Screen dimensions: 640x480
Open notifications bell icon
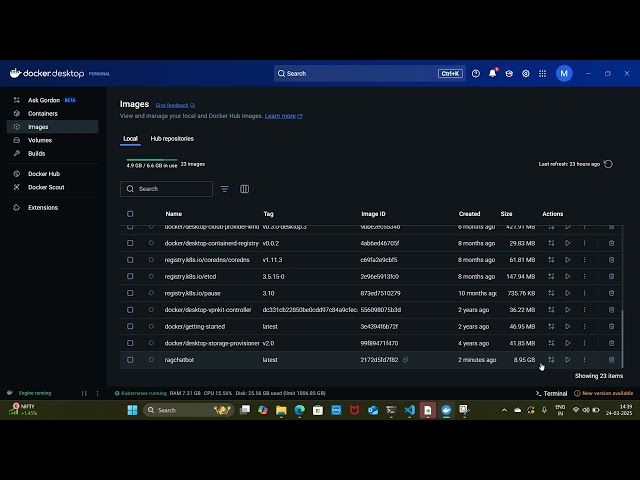(493, 73)
